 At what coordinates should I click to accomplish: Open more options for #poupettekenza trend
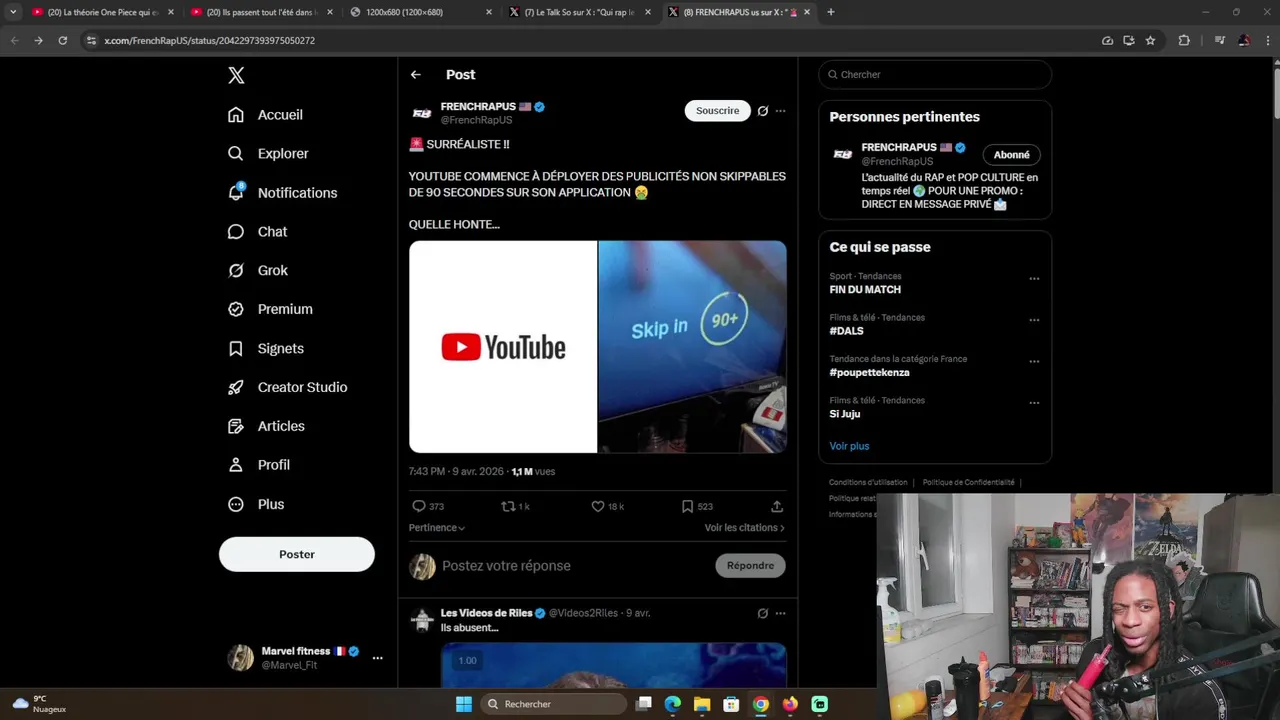(1034, 362)
